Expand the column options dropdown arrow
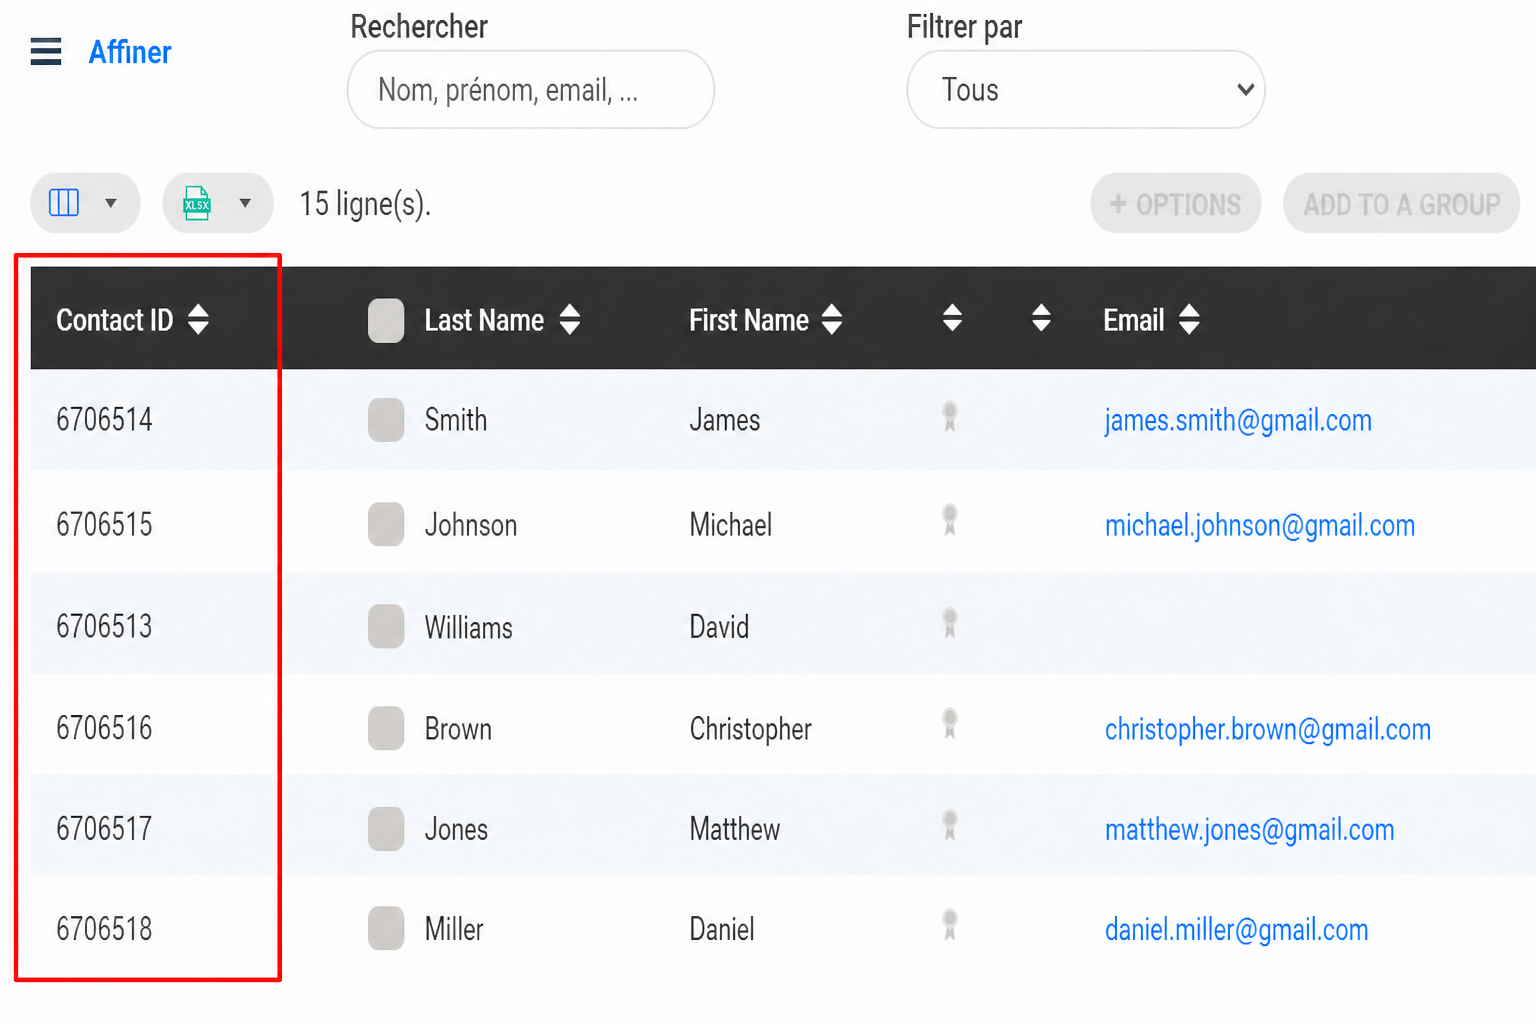 tap(111, 203)
